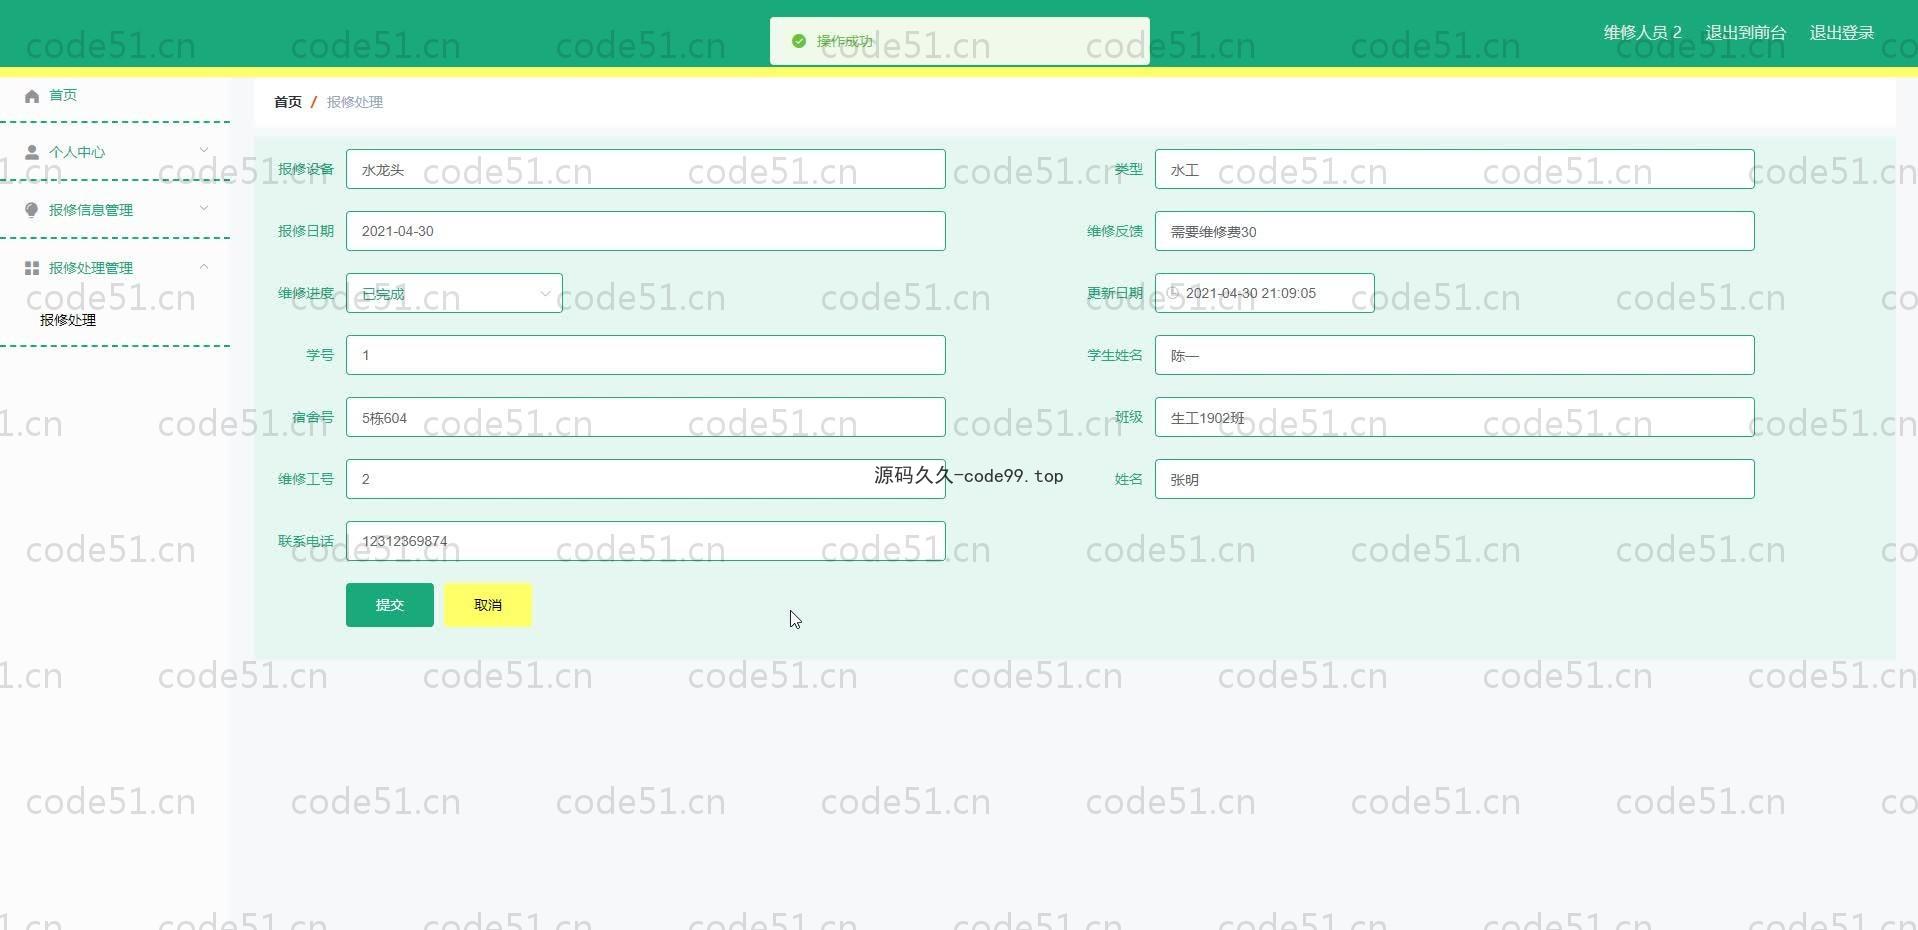1918x930 pixels.
Task: Click the 类型 field with 水工
Action: coord(1454,169)
